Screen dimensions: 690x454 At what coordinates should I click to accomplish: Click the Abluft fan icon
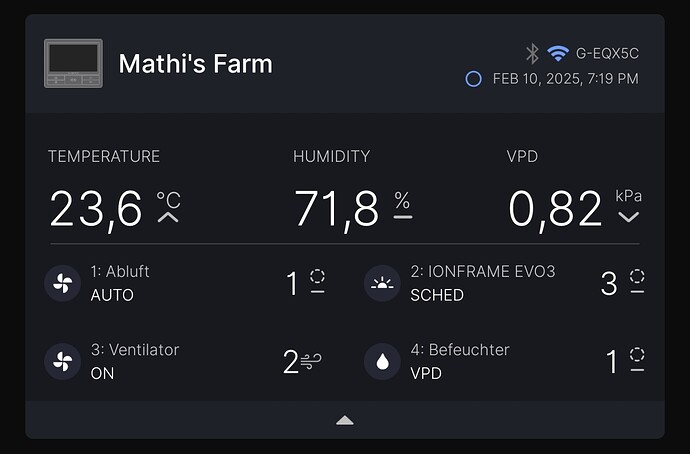[x=62, y=283]
